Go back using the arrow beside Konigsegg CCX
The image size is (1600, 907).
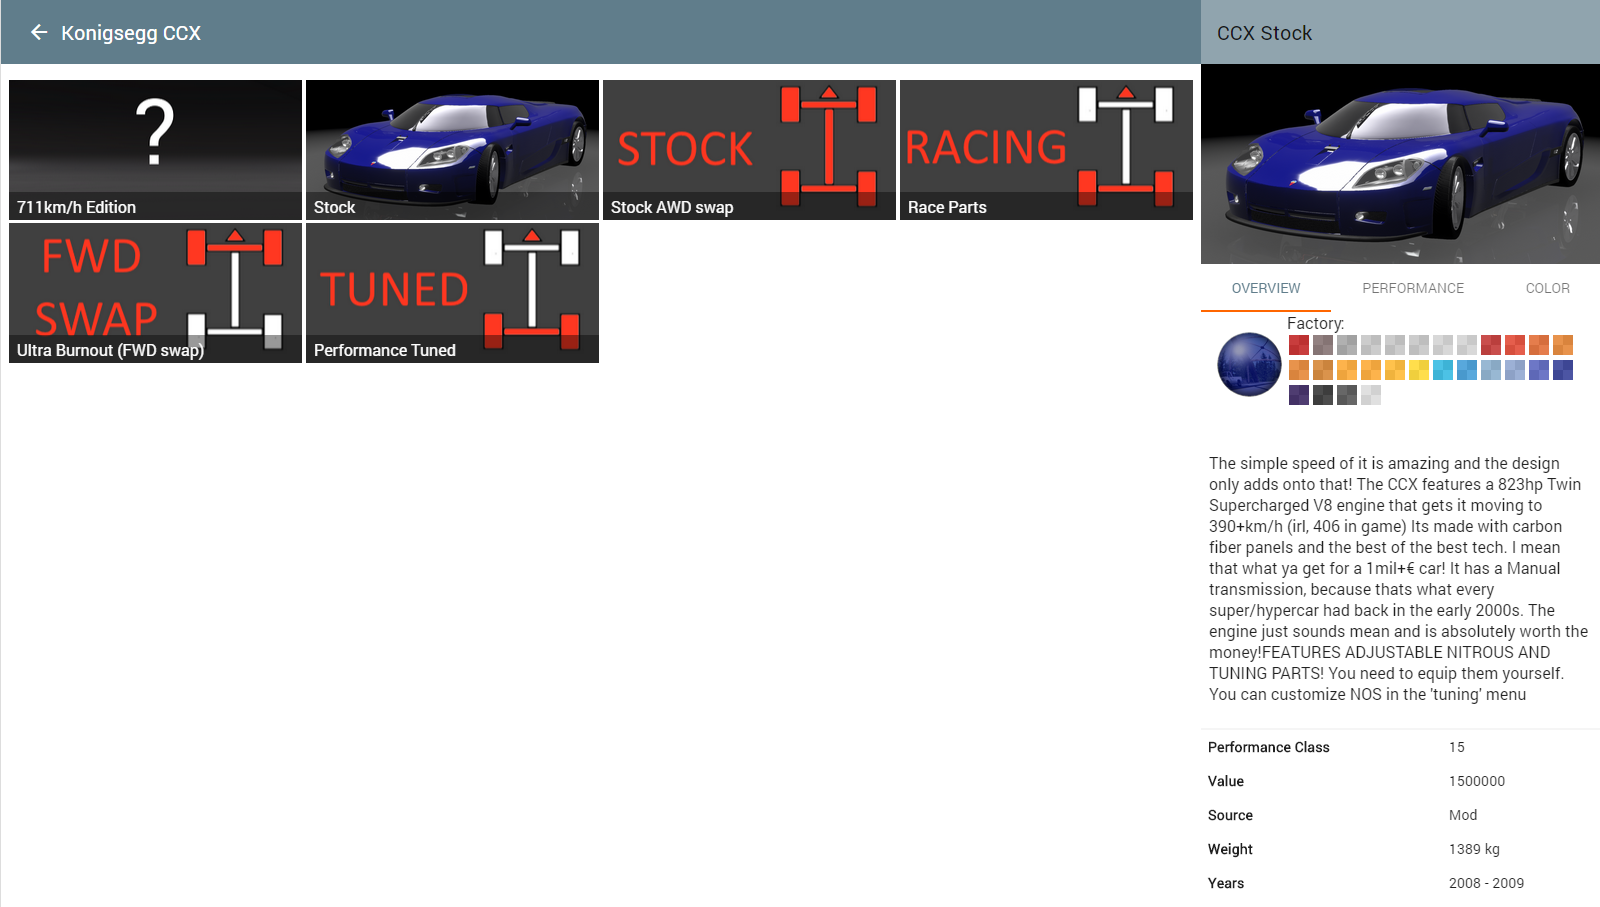coord(39,33)
